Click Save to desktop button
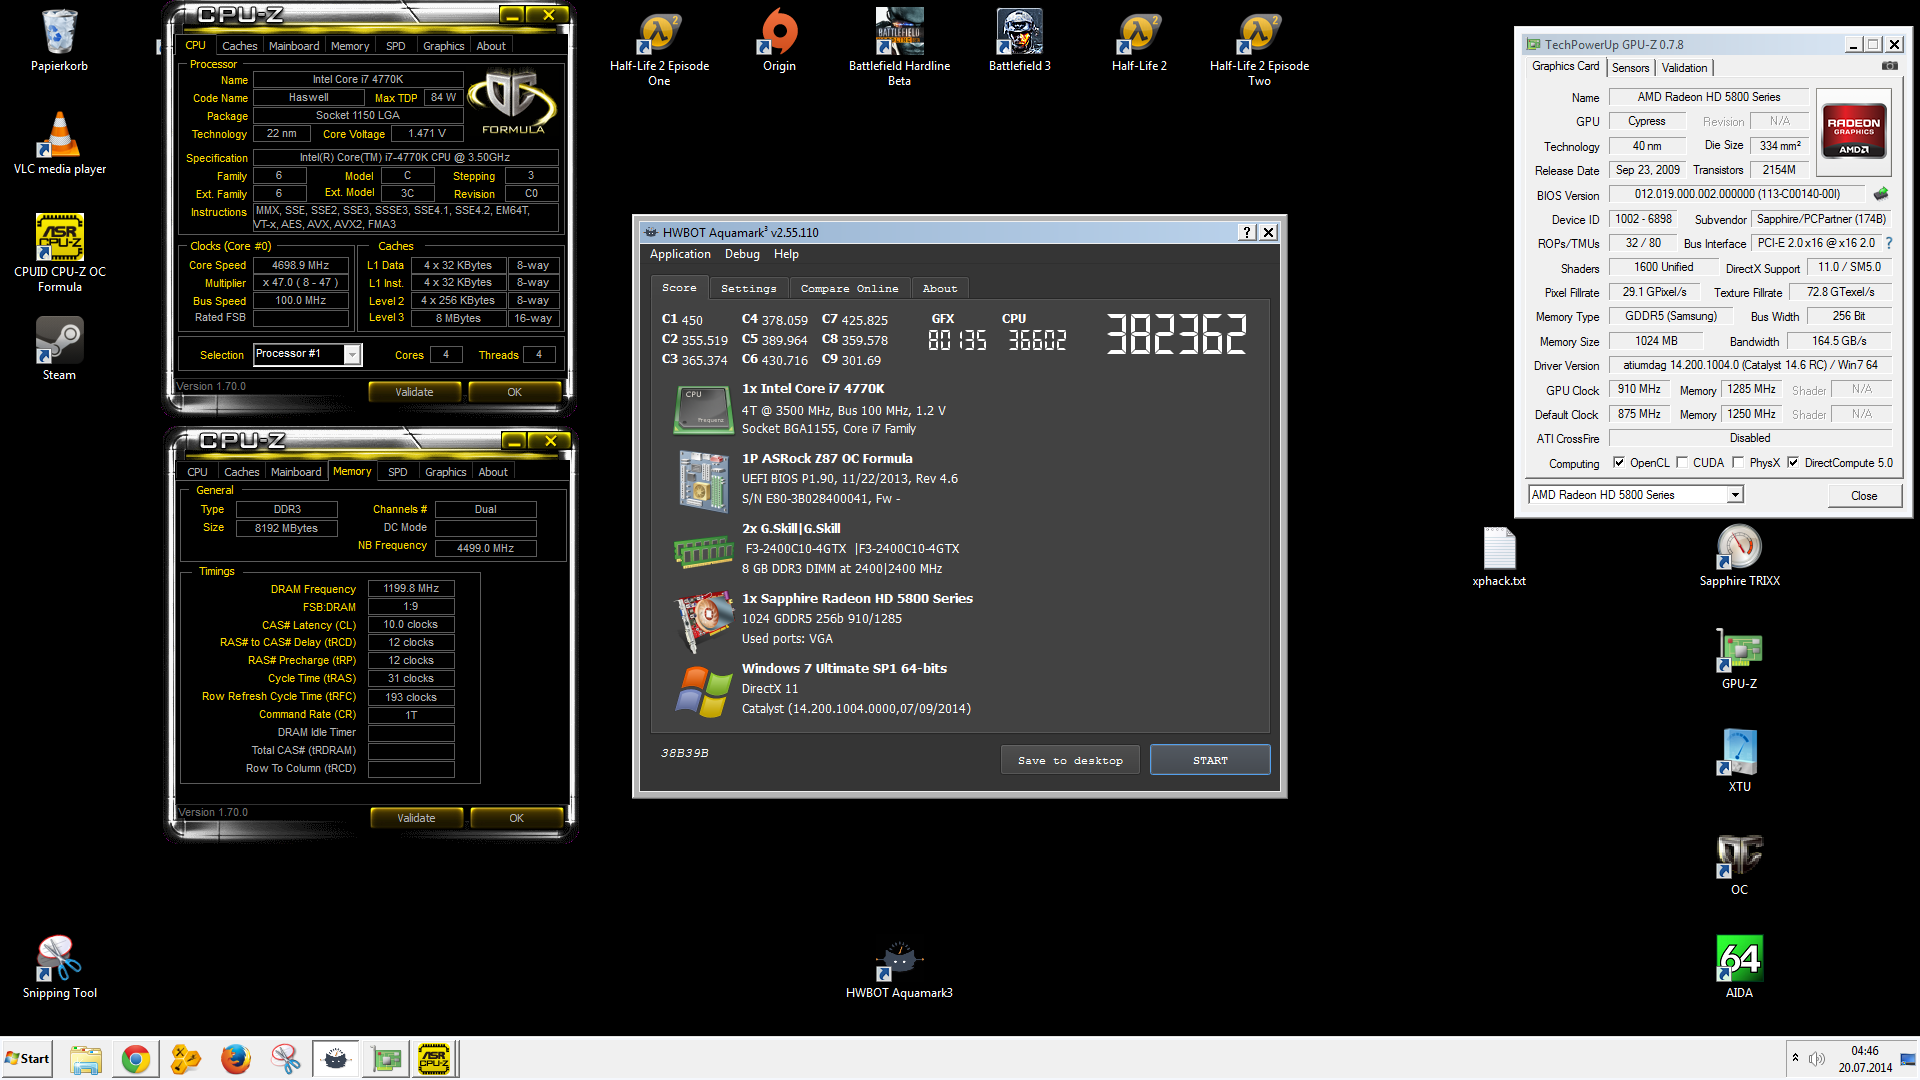The height and width of the screenshot is (1080, 1920). pos(1070,760)
